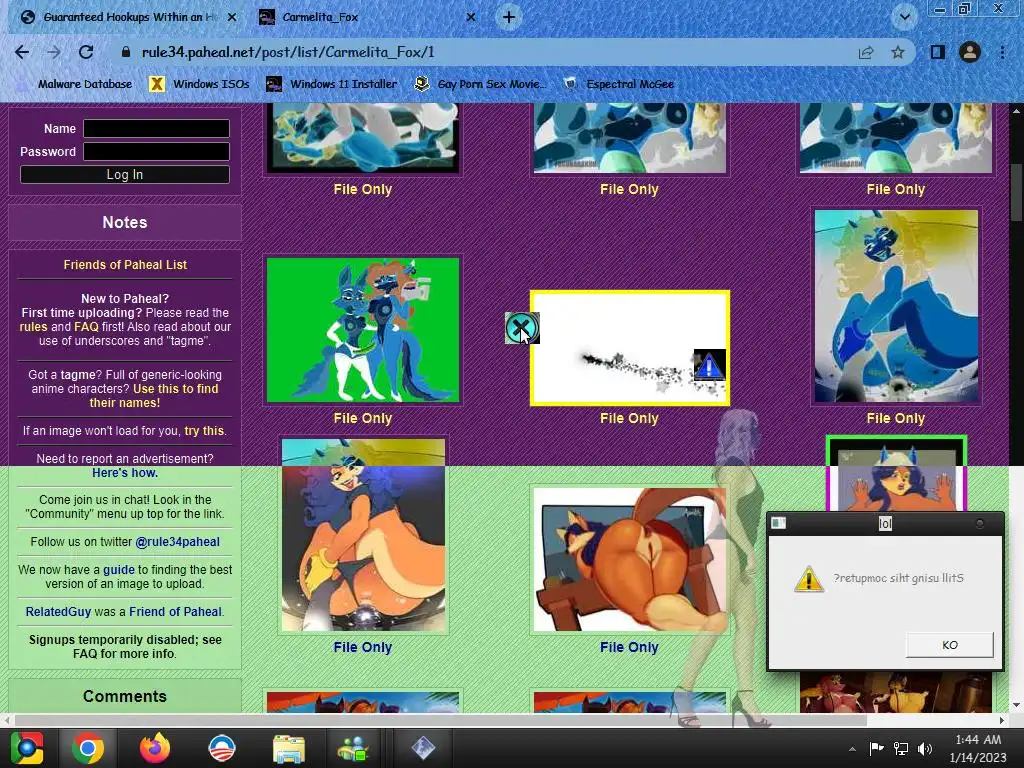Show hidden system tray icons
The height and width of the screenshot is (768, 1024).
point(852,749)
